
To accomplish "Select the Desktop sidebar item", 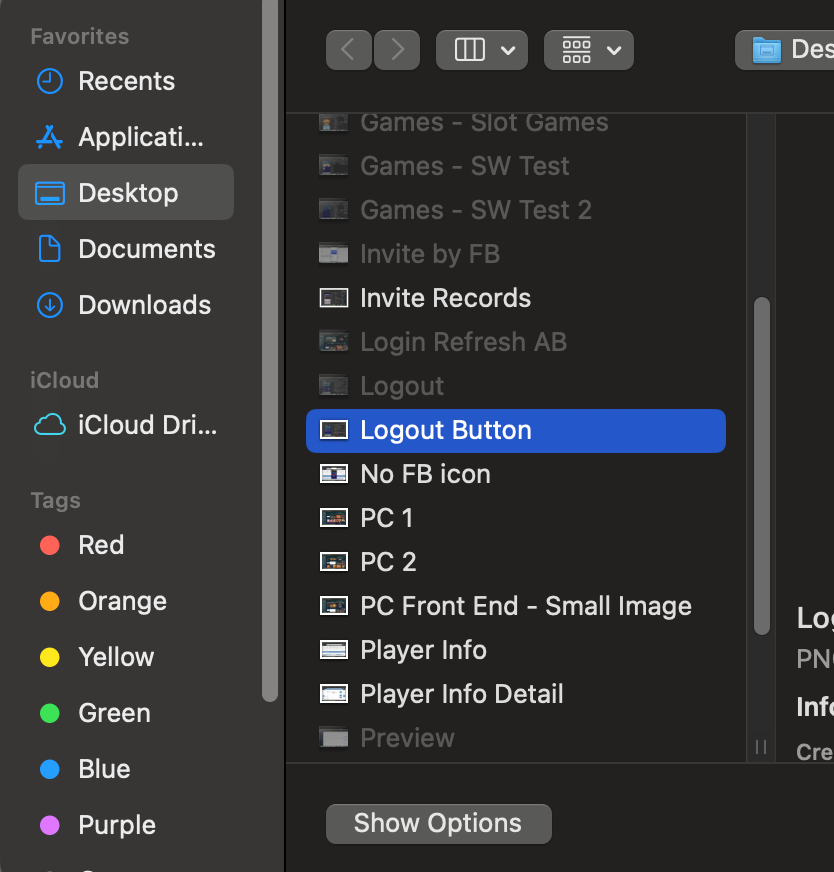I will pyautogui.click(x=127, y=193).
